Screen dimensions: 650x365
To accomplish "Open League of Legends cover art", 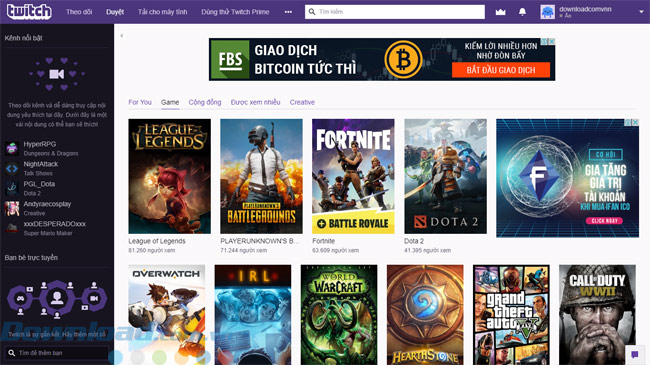I will tap(170, 176).
